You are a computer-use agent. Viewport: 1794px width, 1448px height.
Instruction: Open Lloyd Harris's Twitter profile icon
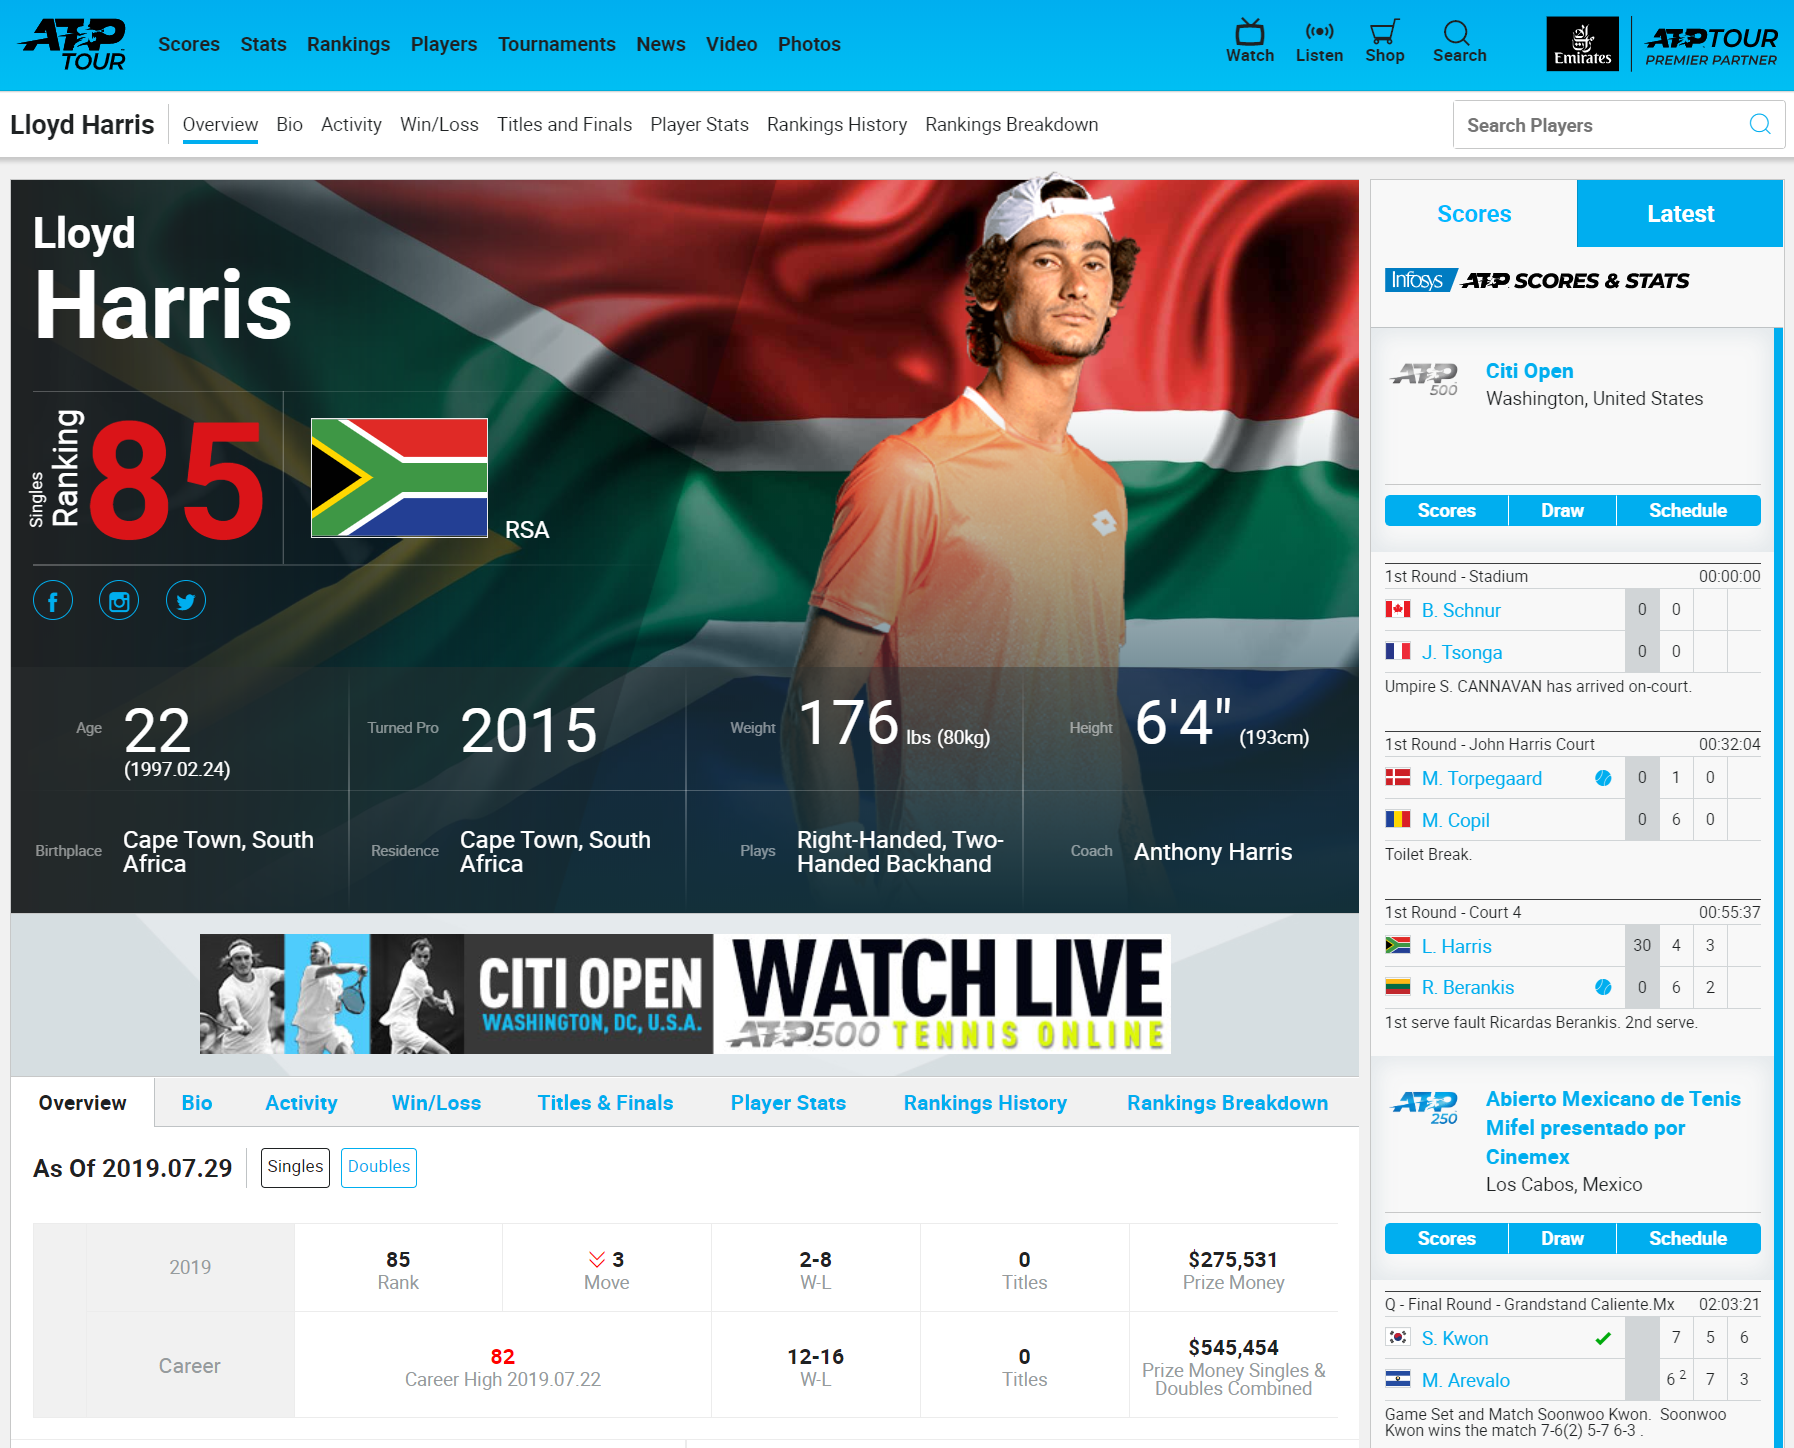(x=186, y=601)
